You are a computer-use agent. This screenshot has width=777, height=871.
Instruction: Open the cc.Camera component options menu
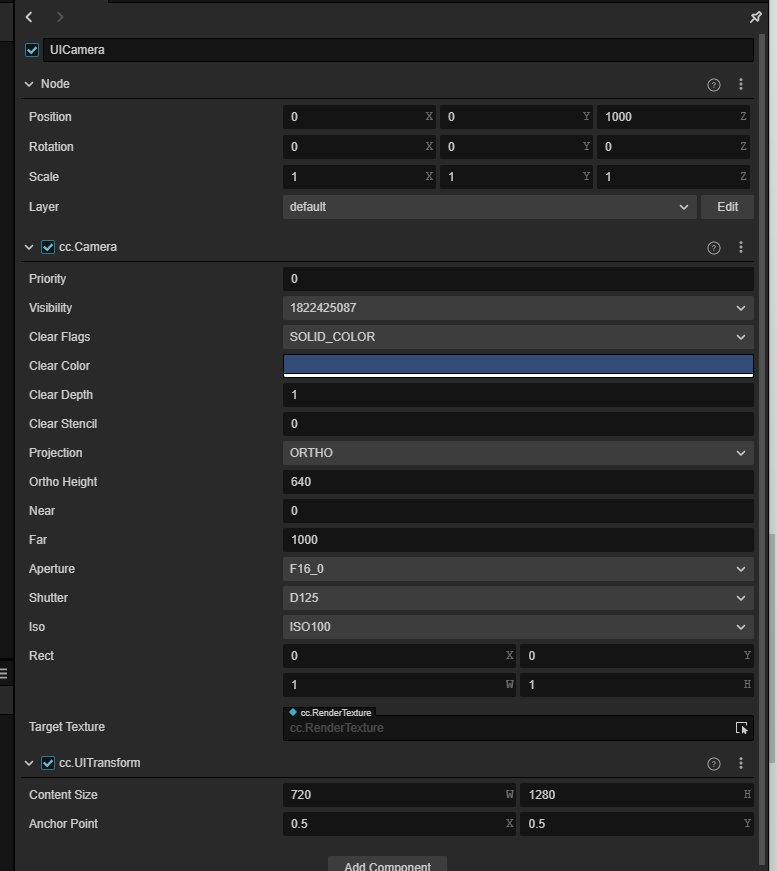(740, 248)
